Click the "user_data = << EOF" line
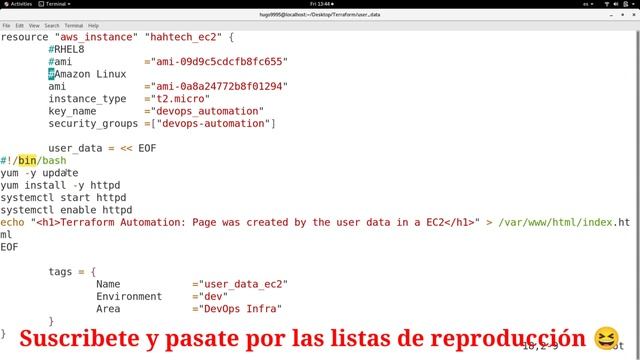Viewport: 640px width, 360px height. click(x=102, y=148)
